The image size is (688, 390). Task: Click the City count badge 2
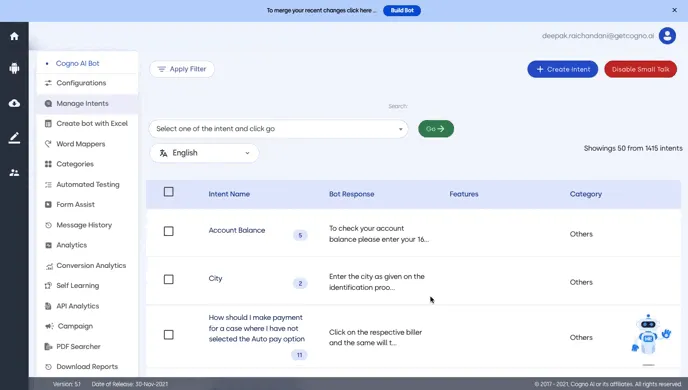coord(300,283)
